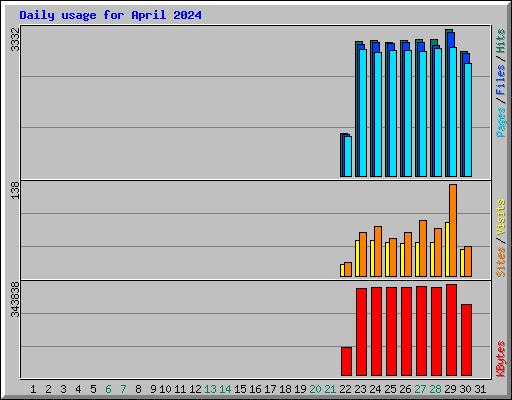This screenshot has width=512, height=400.
Task: Click the cyan Pages legend label
Action: pos(501,122)
